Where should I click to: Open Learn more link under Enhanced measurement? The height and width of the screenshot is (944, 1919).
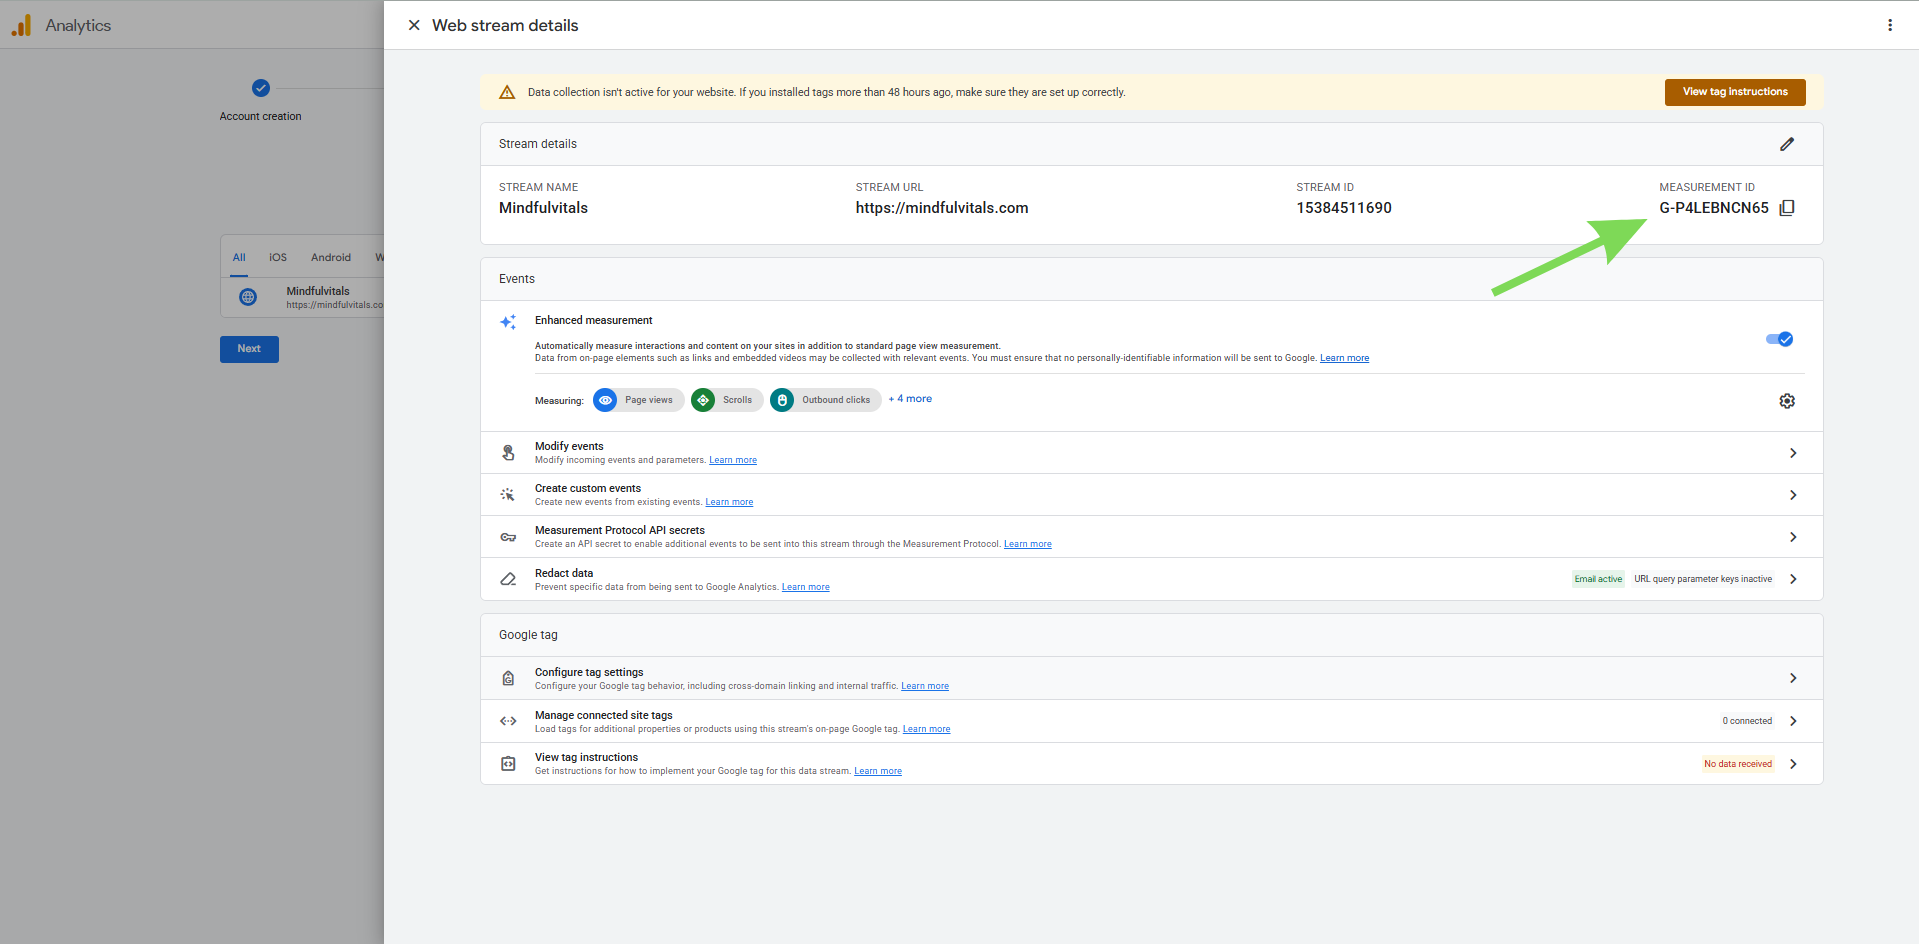[1344, 358]
